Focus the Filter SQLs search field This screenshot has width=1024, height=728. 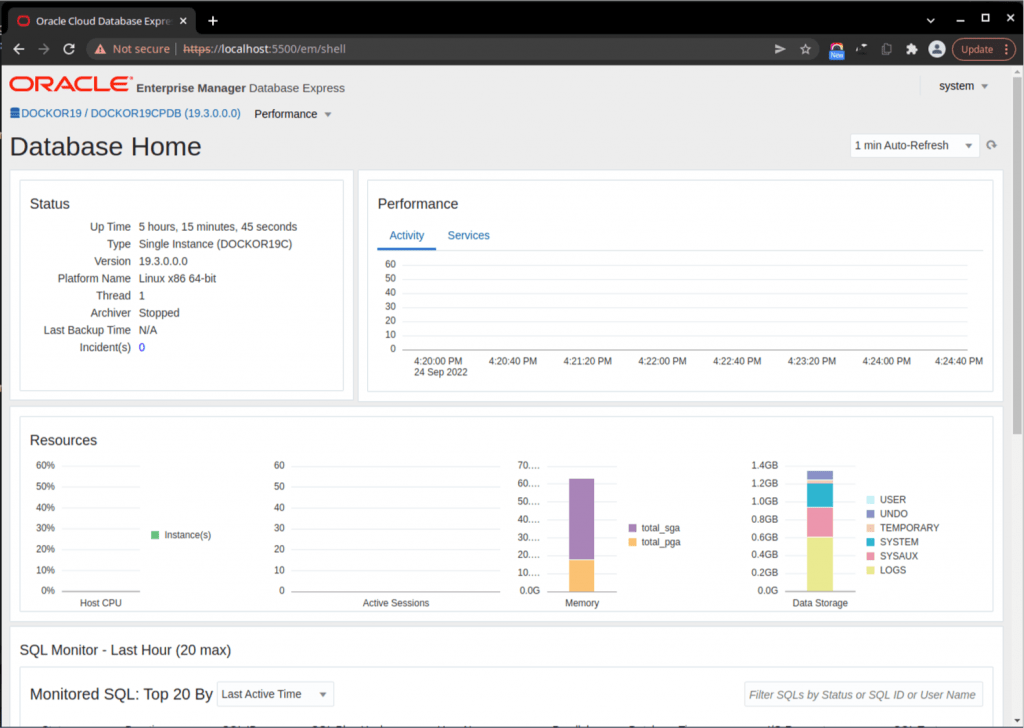click(863, 695)
